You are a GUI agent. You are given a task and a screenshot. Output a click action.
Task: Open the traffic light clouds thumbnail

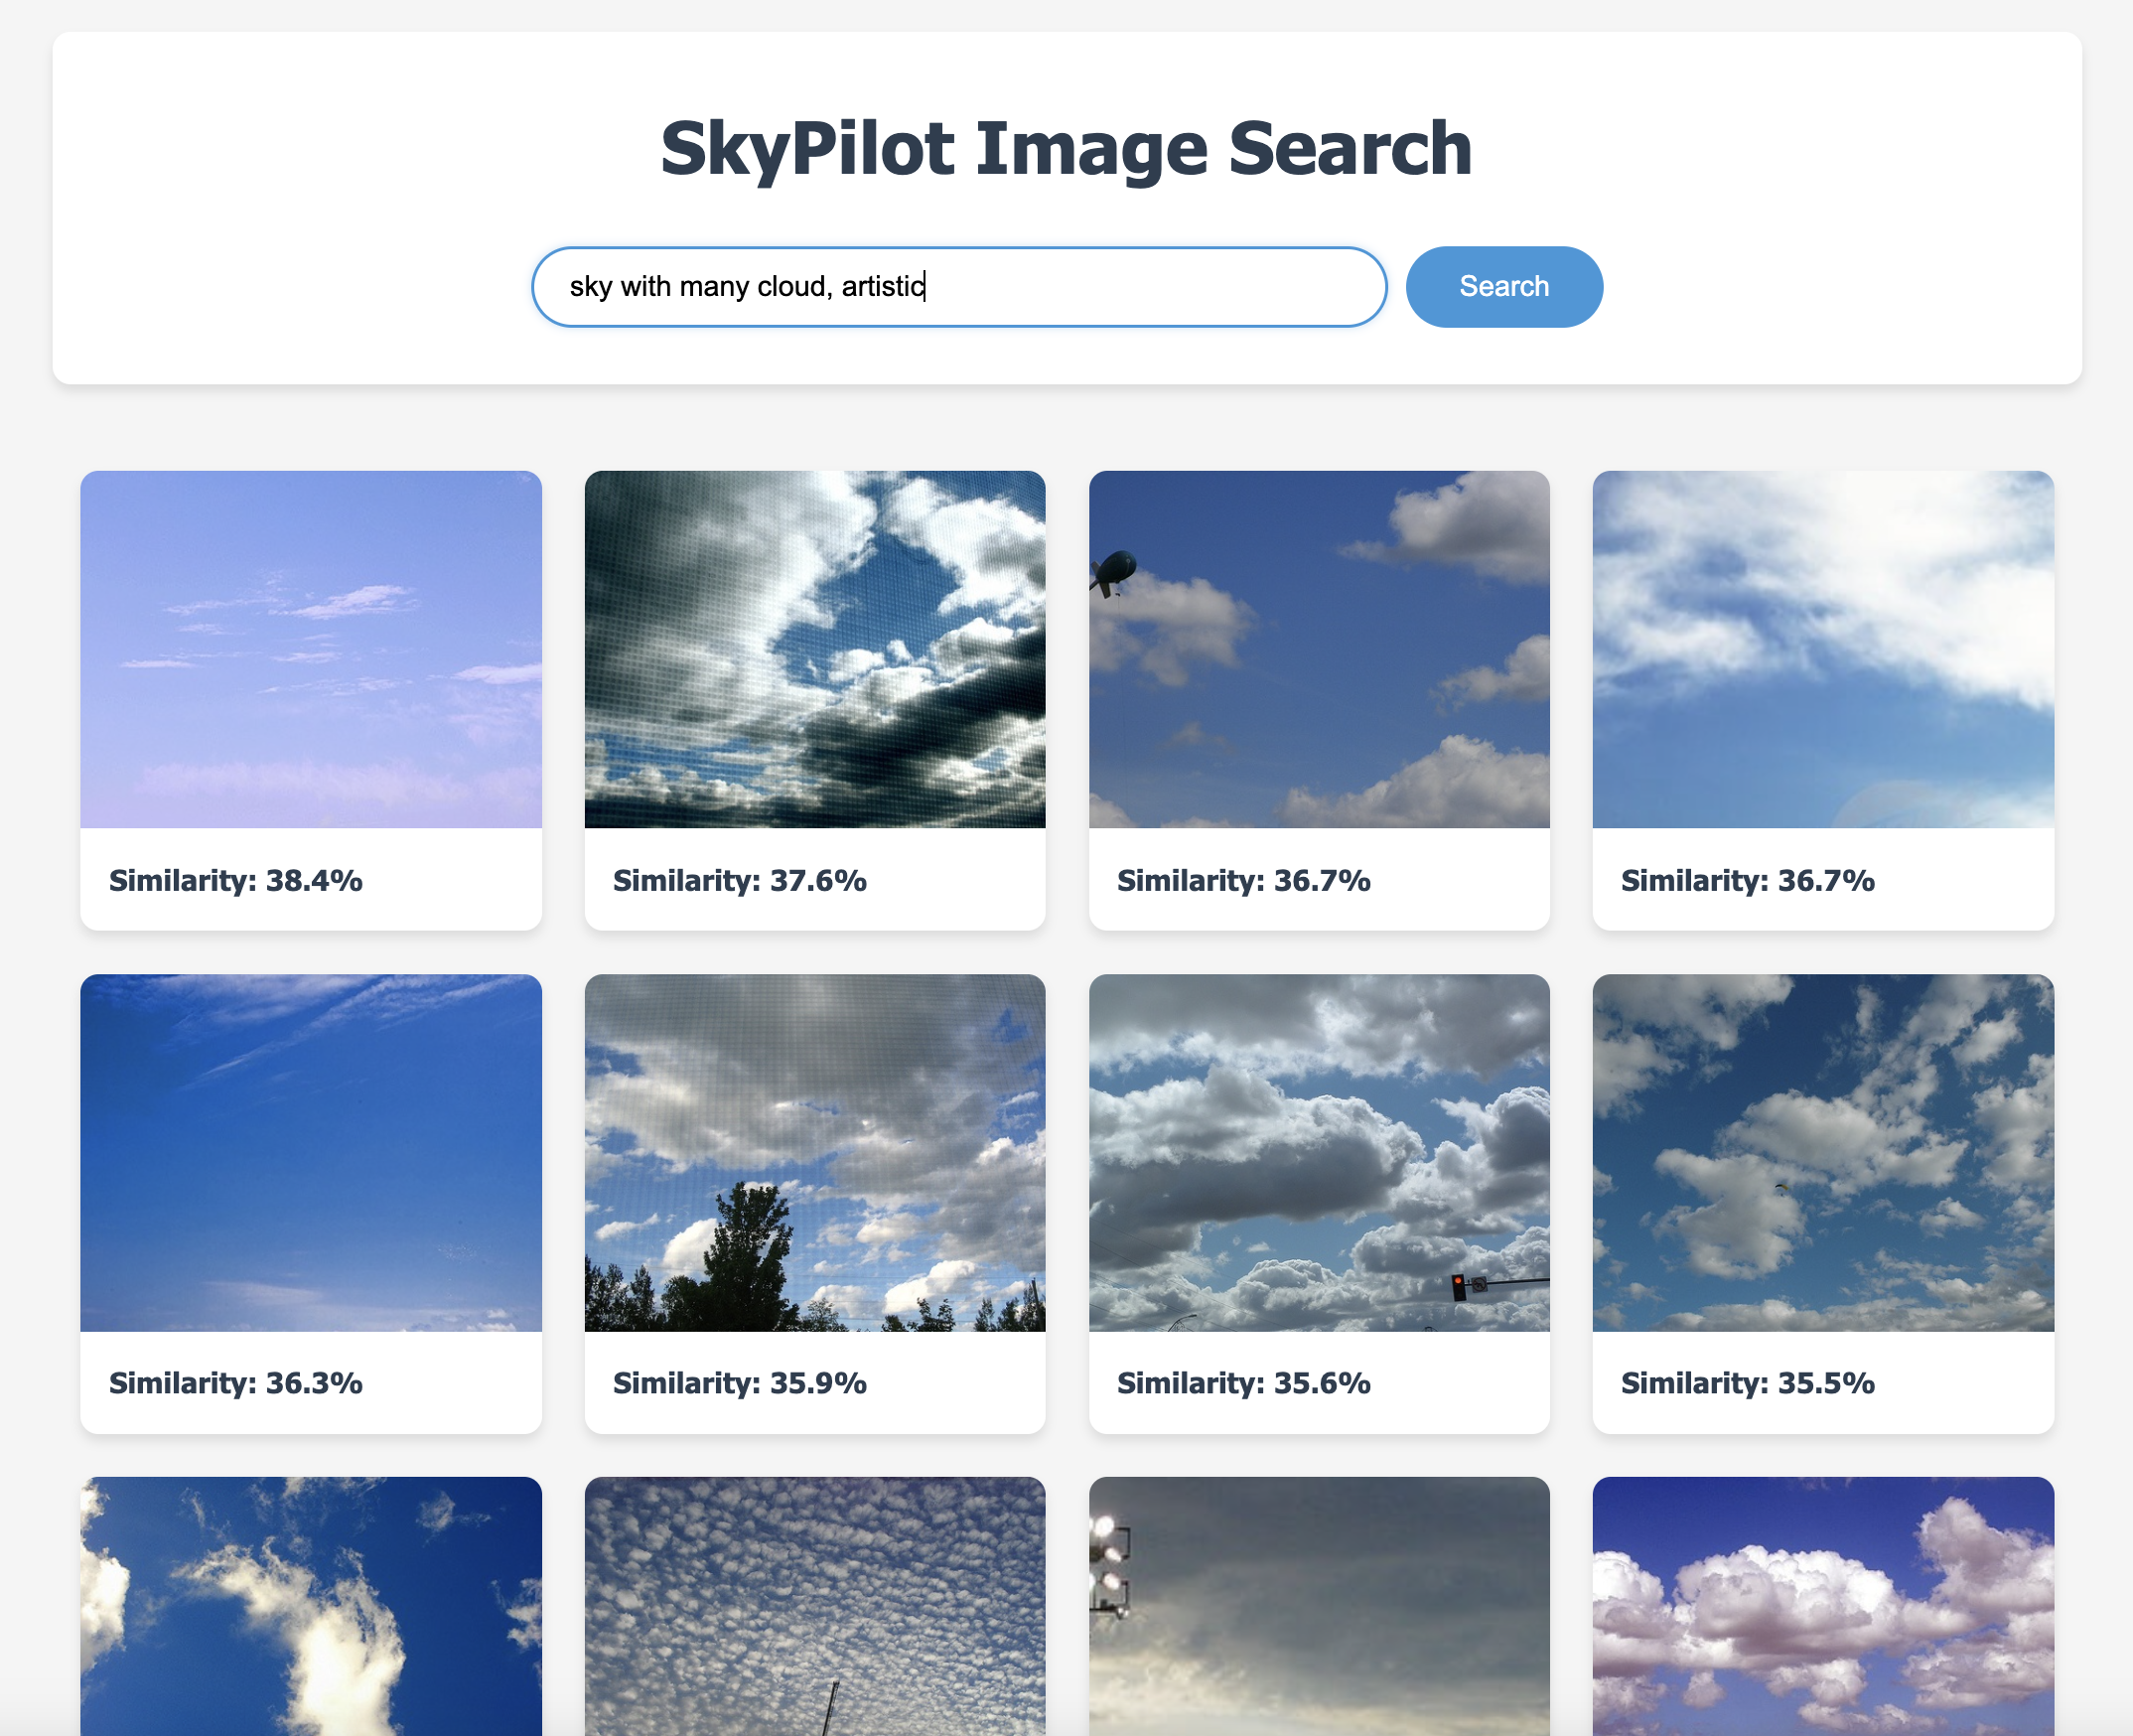point(1319,1152)
